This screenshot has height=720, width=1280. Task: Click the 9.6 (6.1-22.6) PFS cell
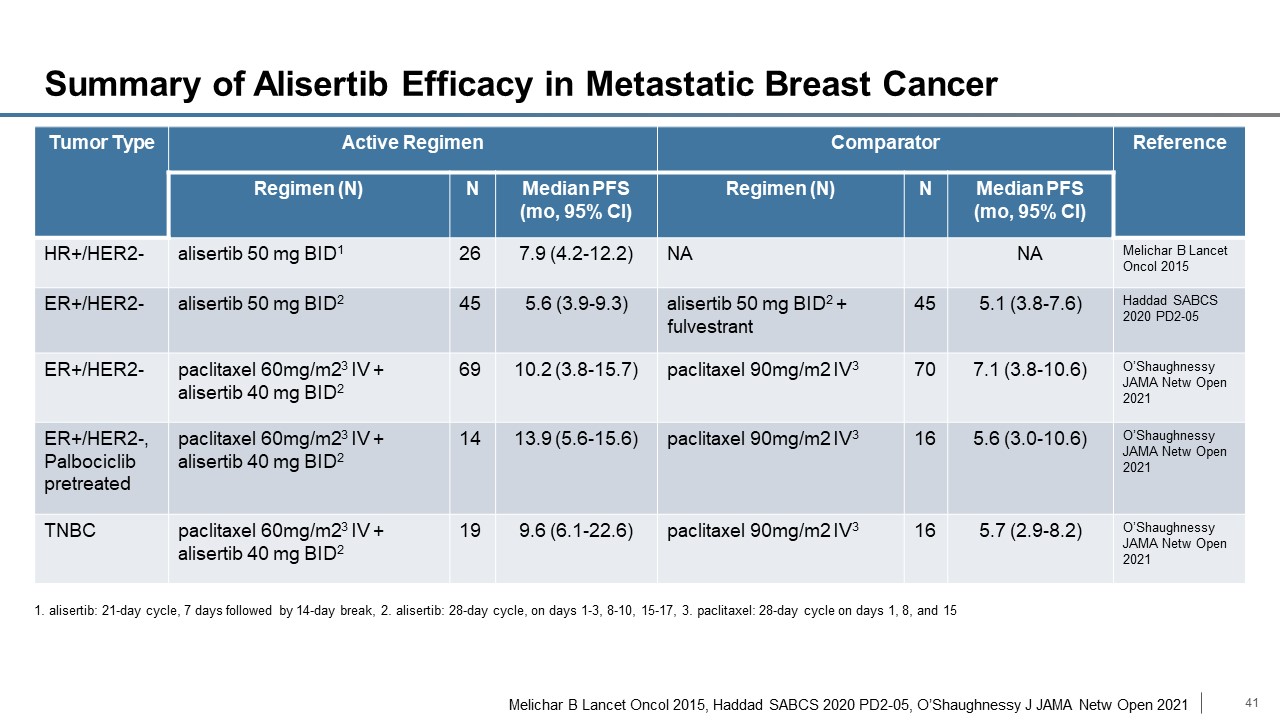575,531
